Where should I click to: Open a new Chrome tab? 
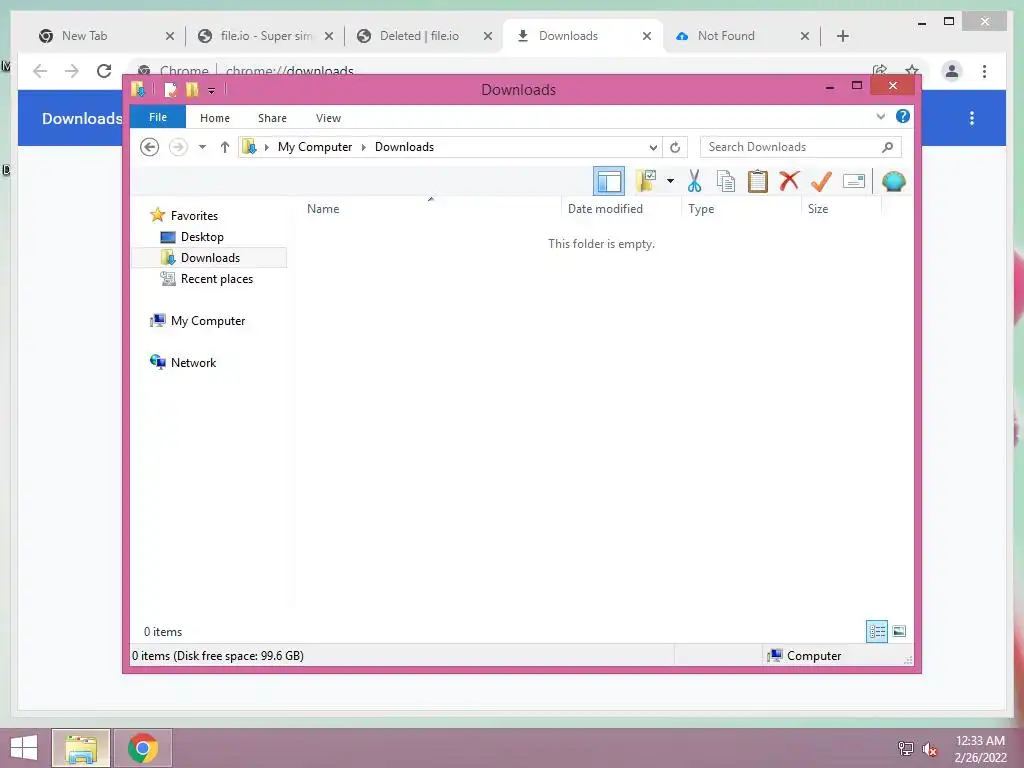[x=843, y=36]
